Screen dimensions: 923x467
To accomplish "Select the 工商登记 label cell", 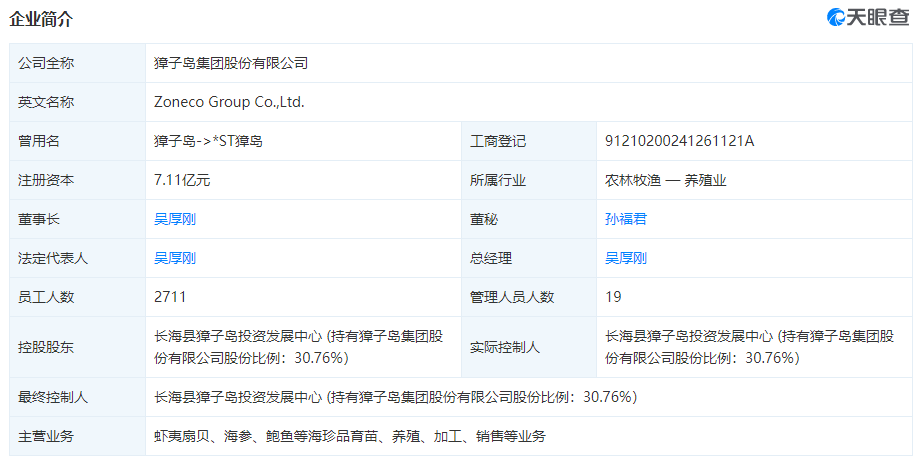I will coord(529,141).
